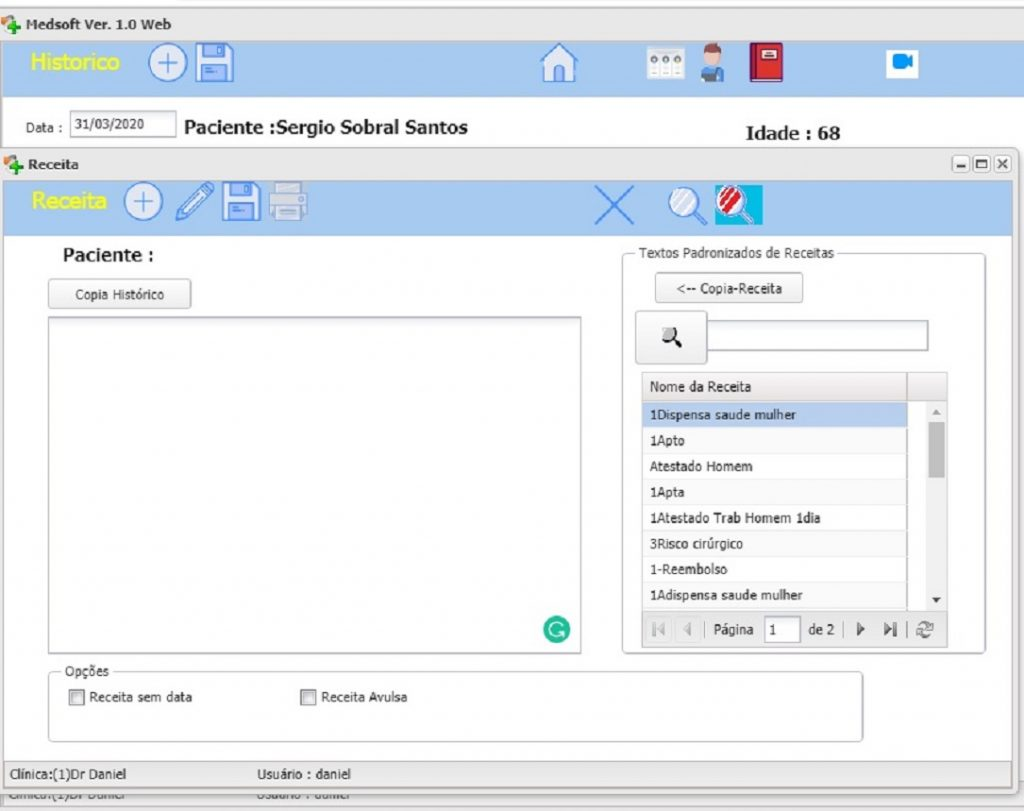Save the receita with floppy disk icon

241,202
